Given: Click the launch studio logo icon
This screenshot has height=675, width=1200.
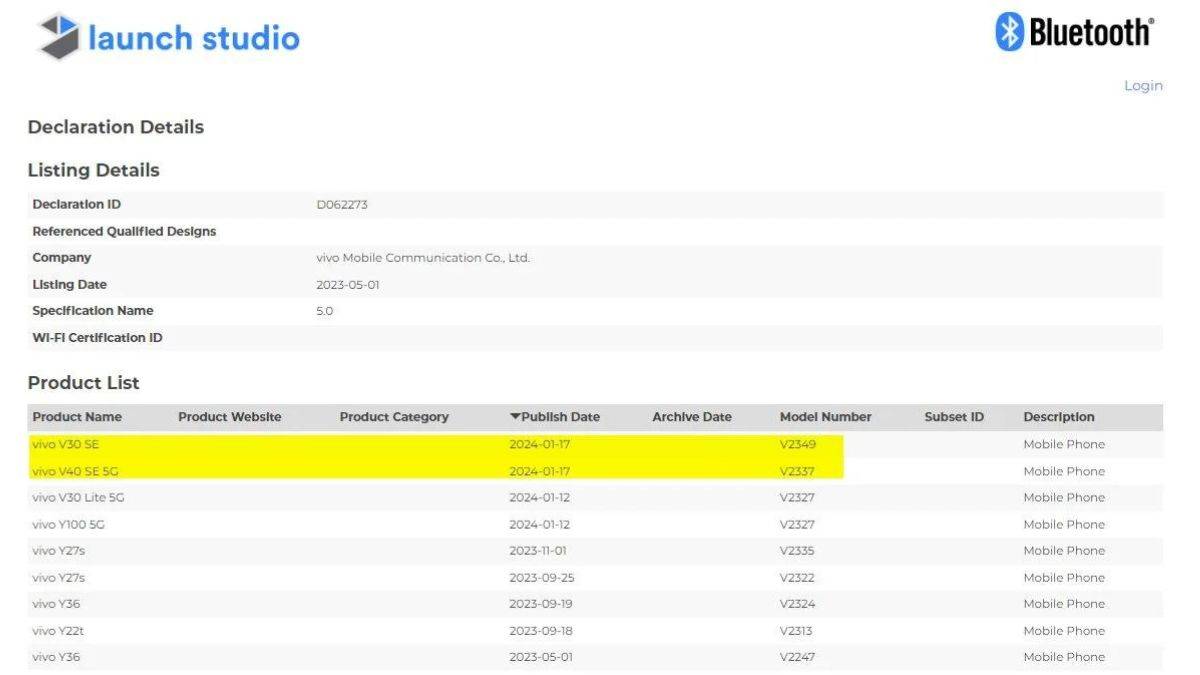Looking at the screenshot, I should click(x=58, y=36).
